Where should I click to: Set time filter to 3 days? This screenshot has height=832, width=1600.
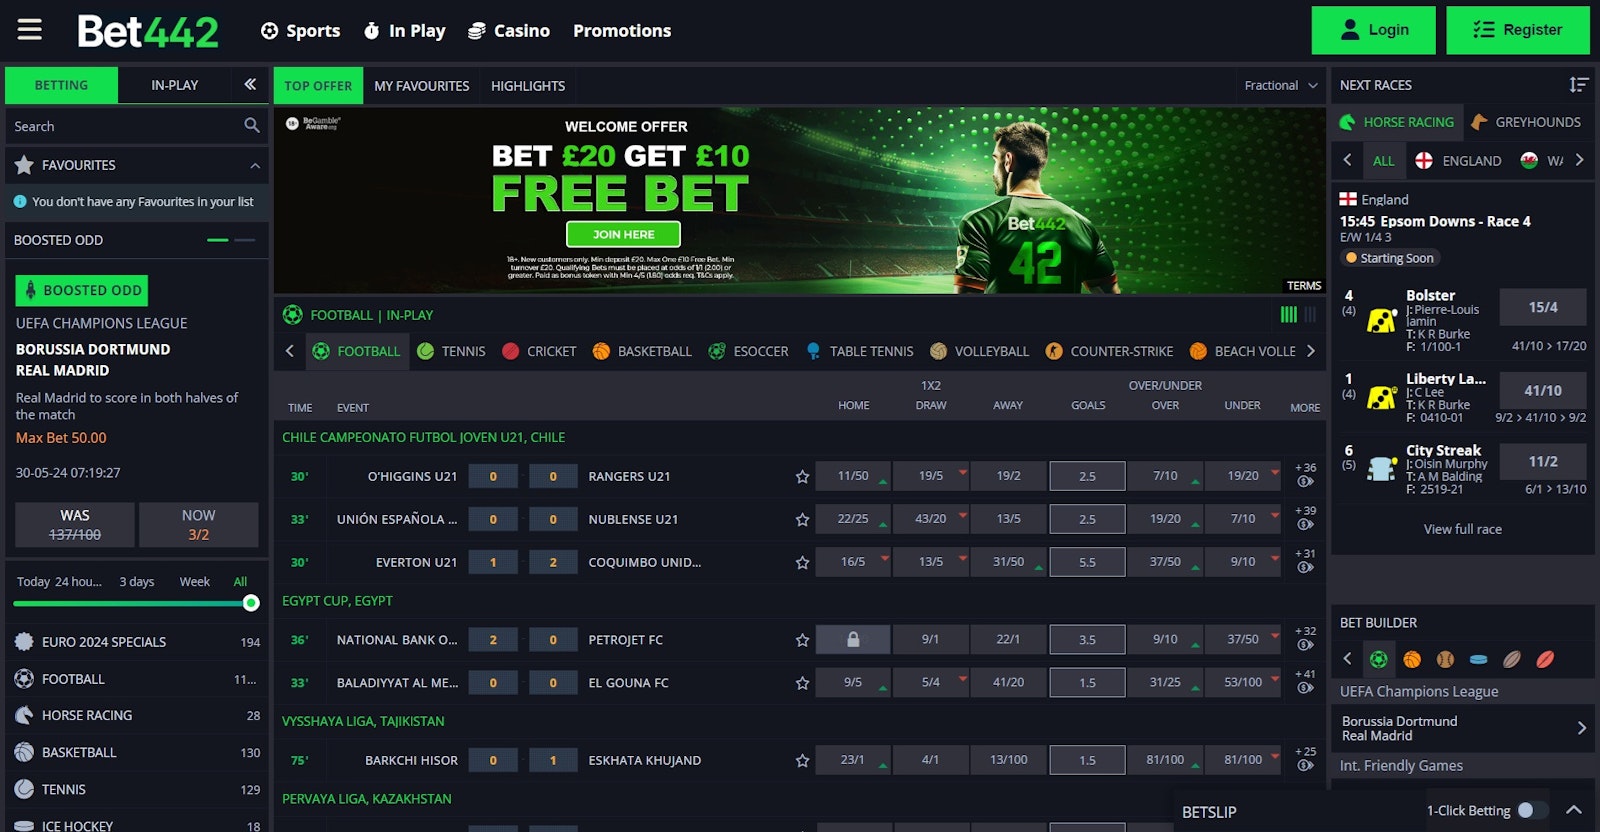click(x=137, y=582)
